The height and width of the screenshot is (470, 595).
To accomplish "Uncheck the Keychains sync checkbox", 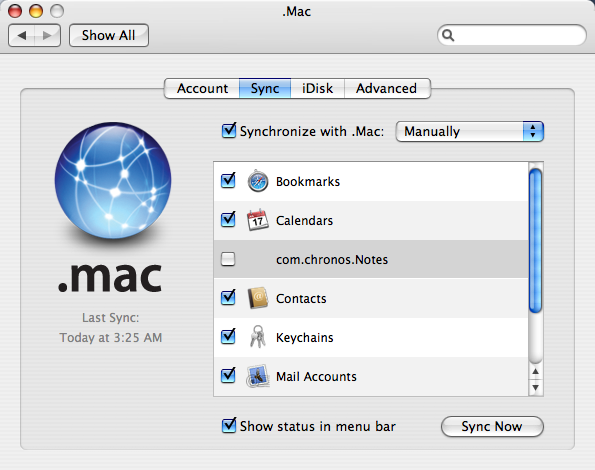I will tap(228, 336).
